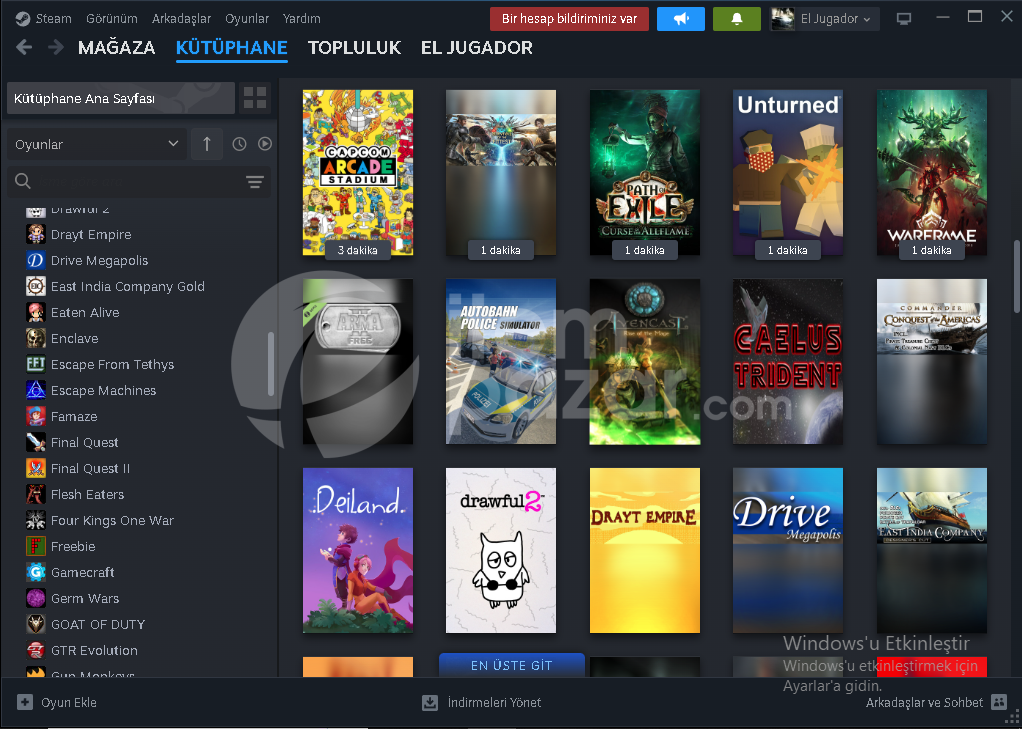Select Gamecraft icon in list

35,573
